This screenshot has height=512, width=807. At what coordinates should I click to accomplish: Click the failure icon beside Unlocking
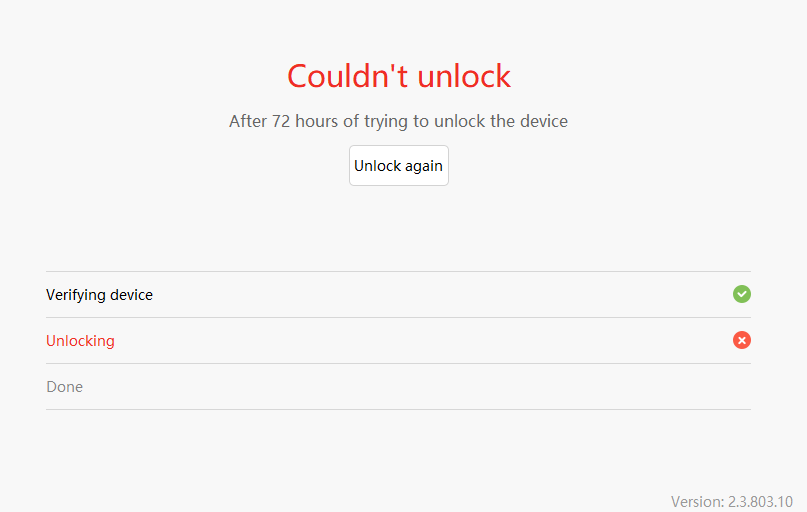(742, 340)
